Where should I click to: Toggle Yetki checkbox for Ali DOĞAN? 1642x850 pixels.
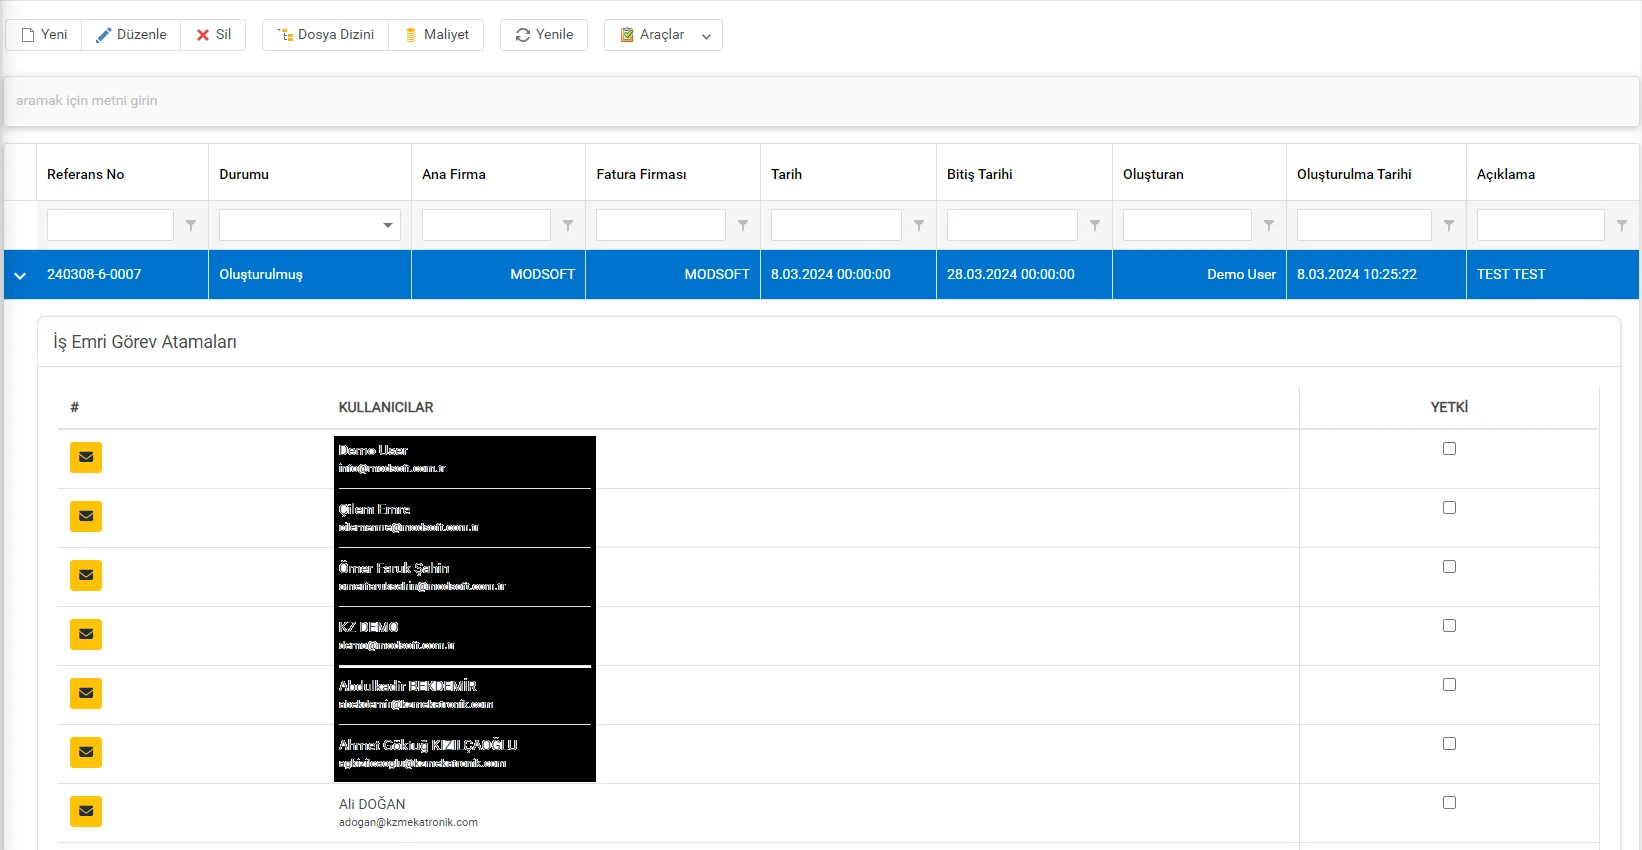click(1449, 803)
